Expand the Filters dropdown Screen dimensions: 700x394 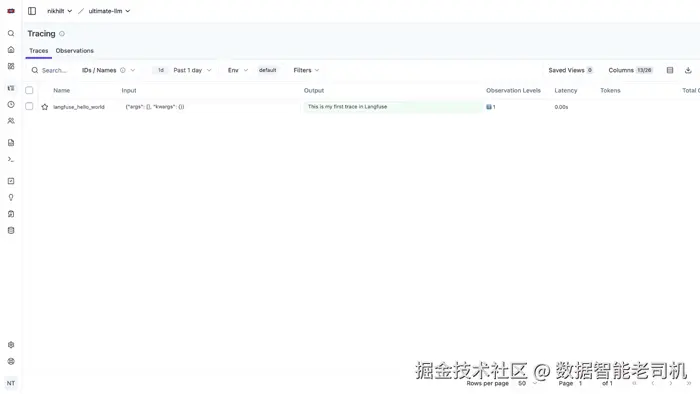(x=306, y=70)
